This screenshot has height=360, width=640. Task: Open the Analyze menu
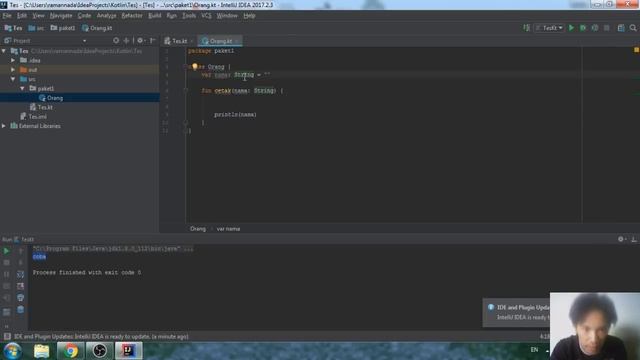tap(107, 16)
